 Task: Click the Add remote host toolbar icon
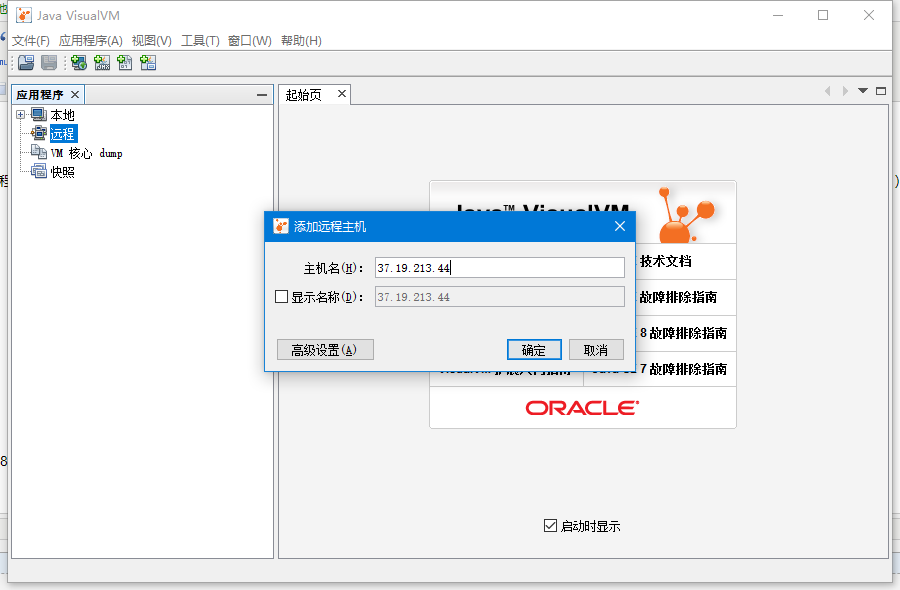[79, 63]
